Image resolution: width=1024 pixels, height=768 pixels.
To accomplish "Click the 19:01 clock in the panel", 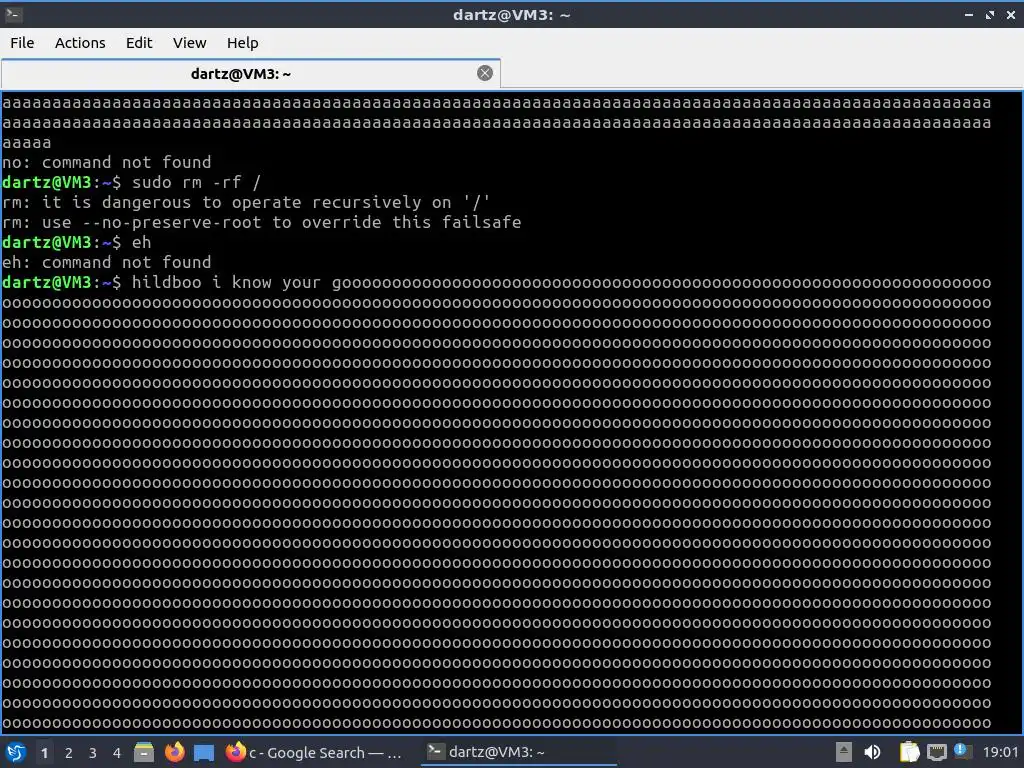I will pyautogui.click(x=1000, y=752).
